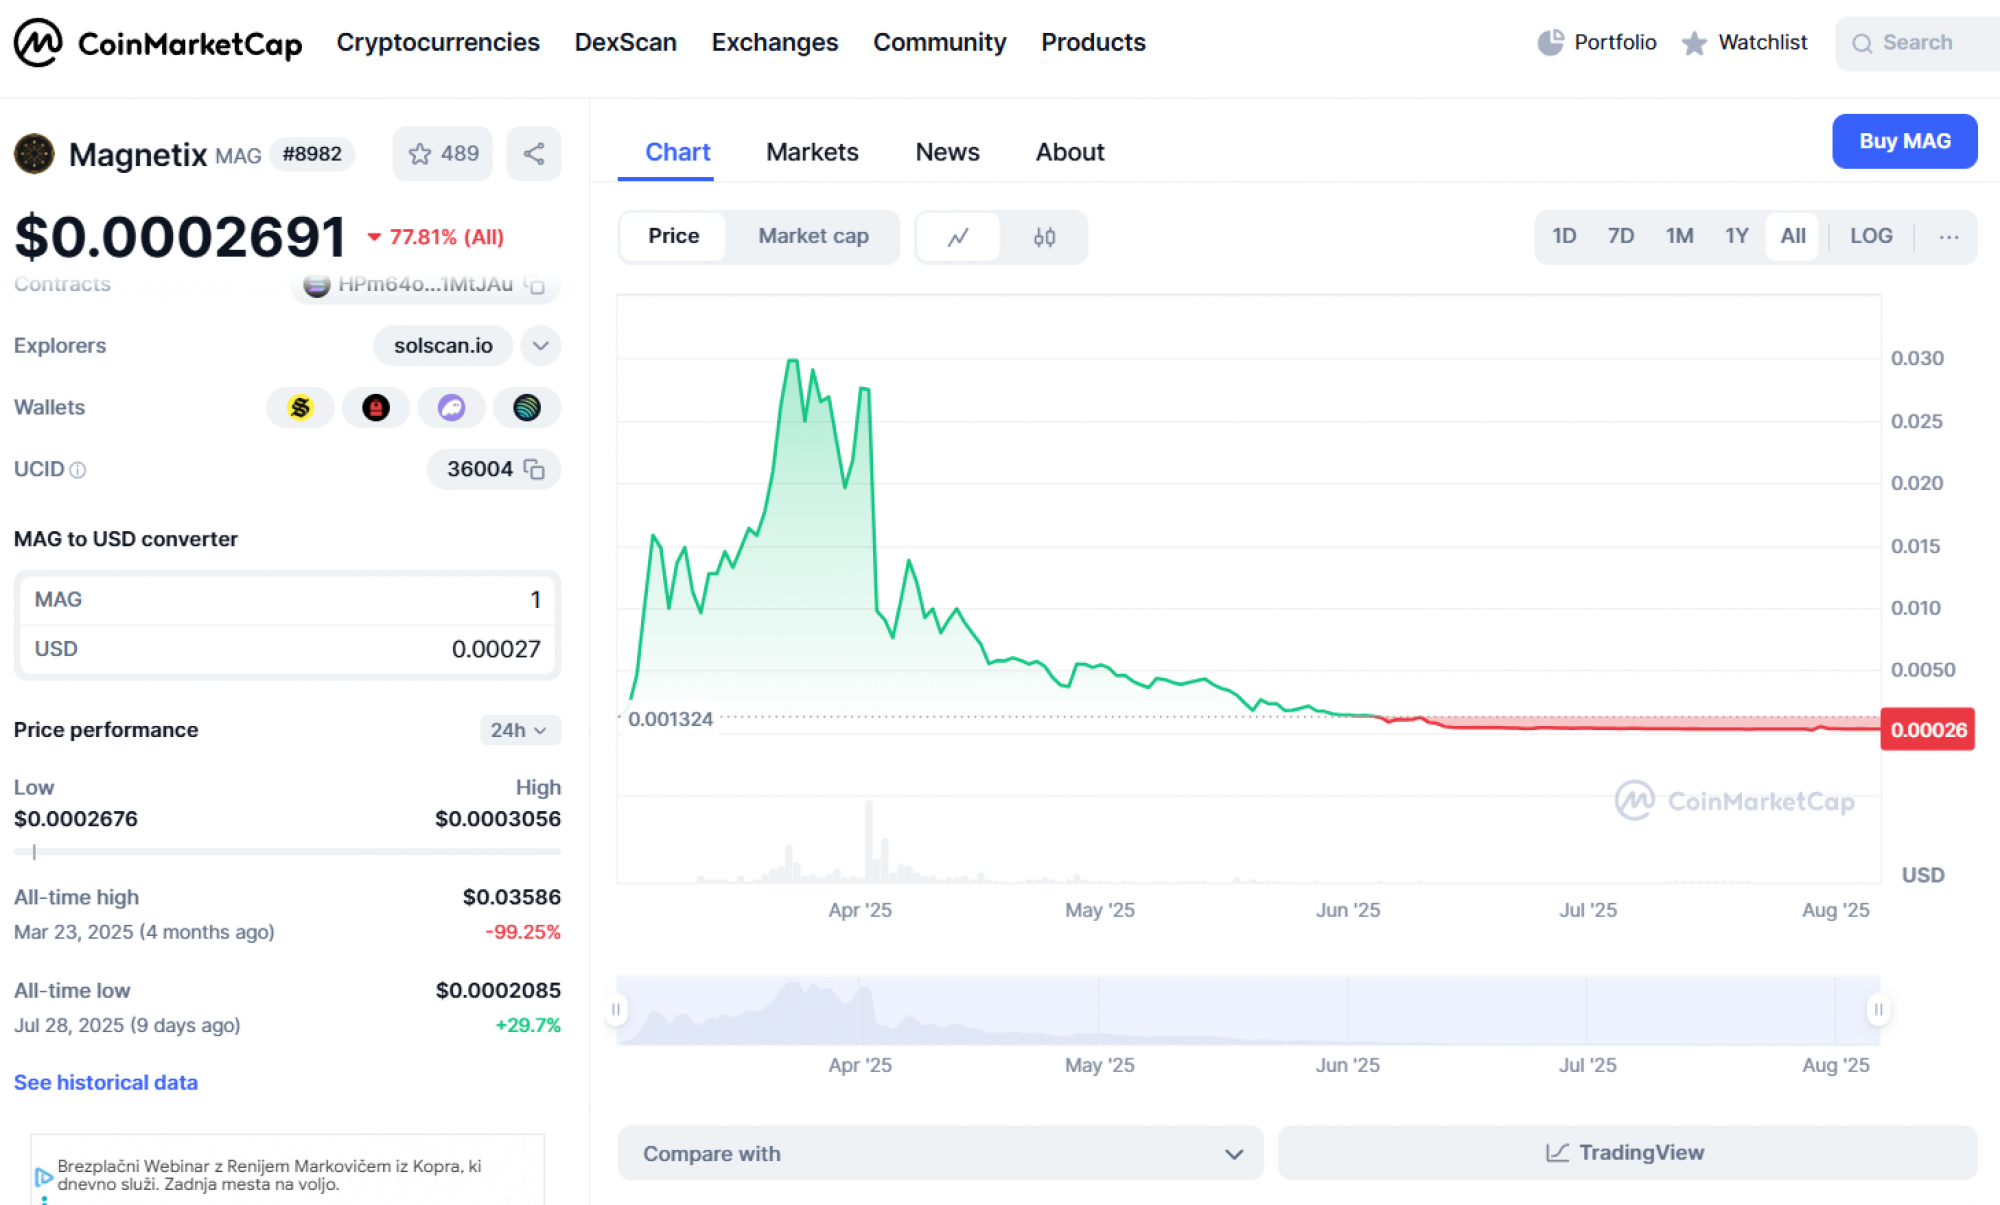This screenshot has height=1205, width=2000.
Task: Select Market cap chart mode
Action: 813,236
